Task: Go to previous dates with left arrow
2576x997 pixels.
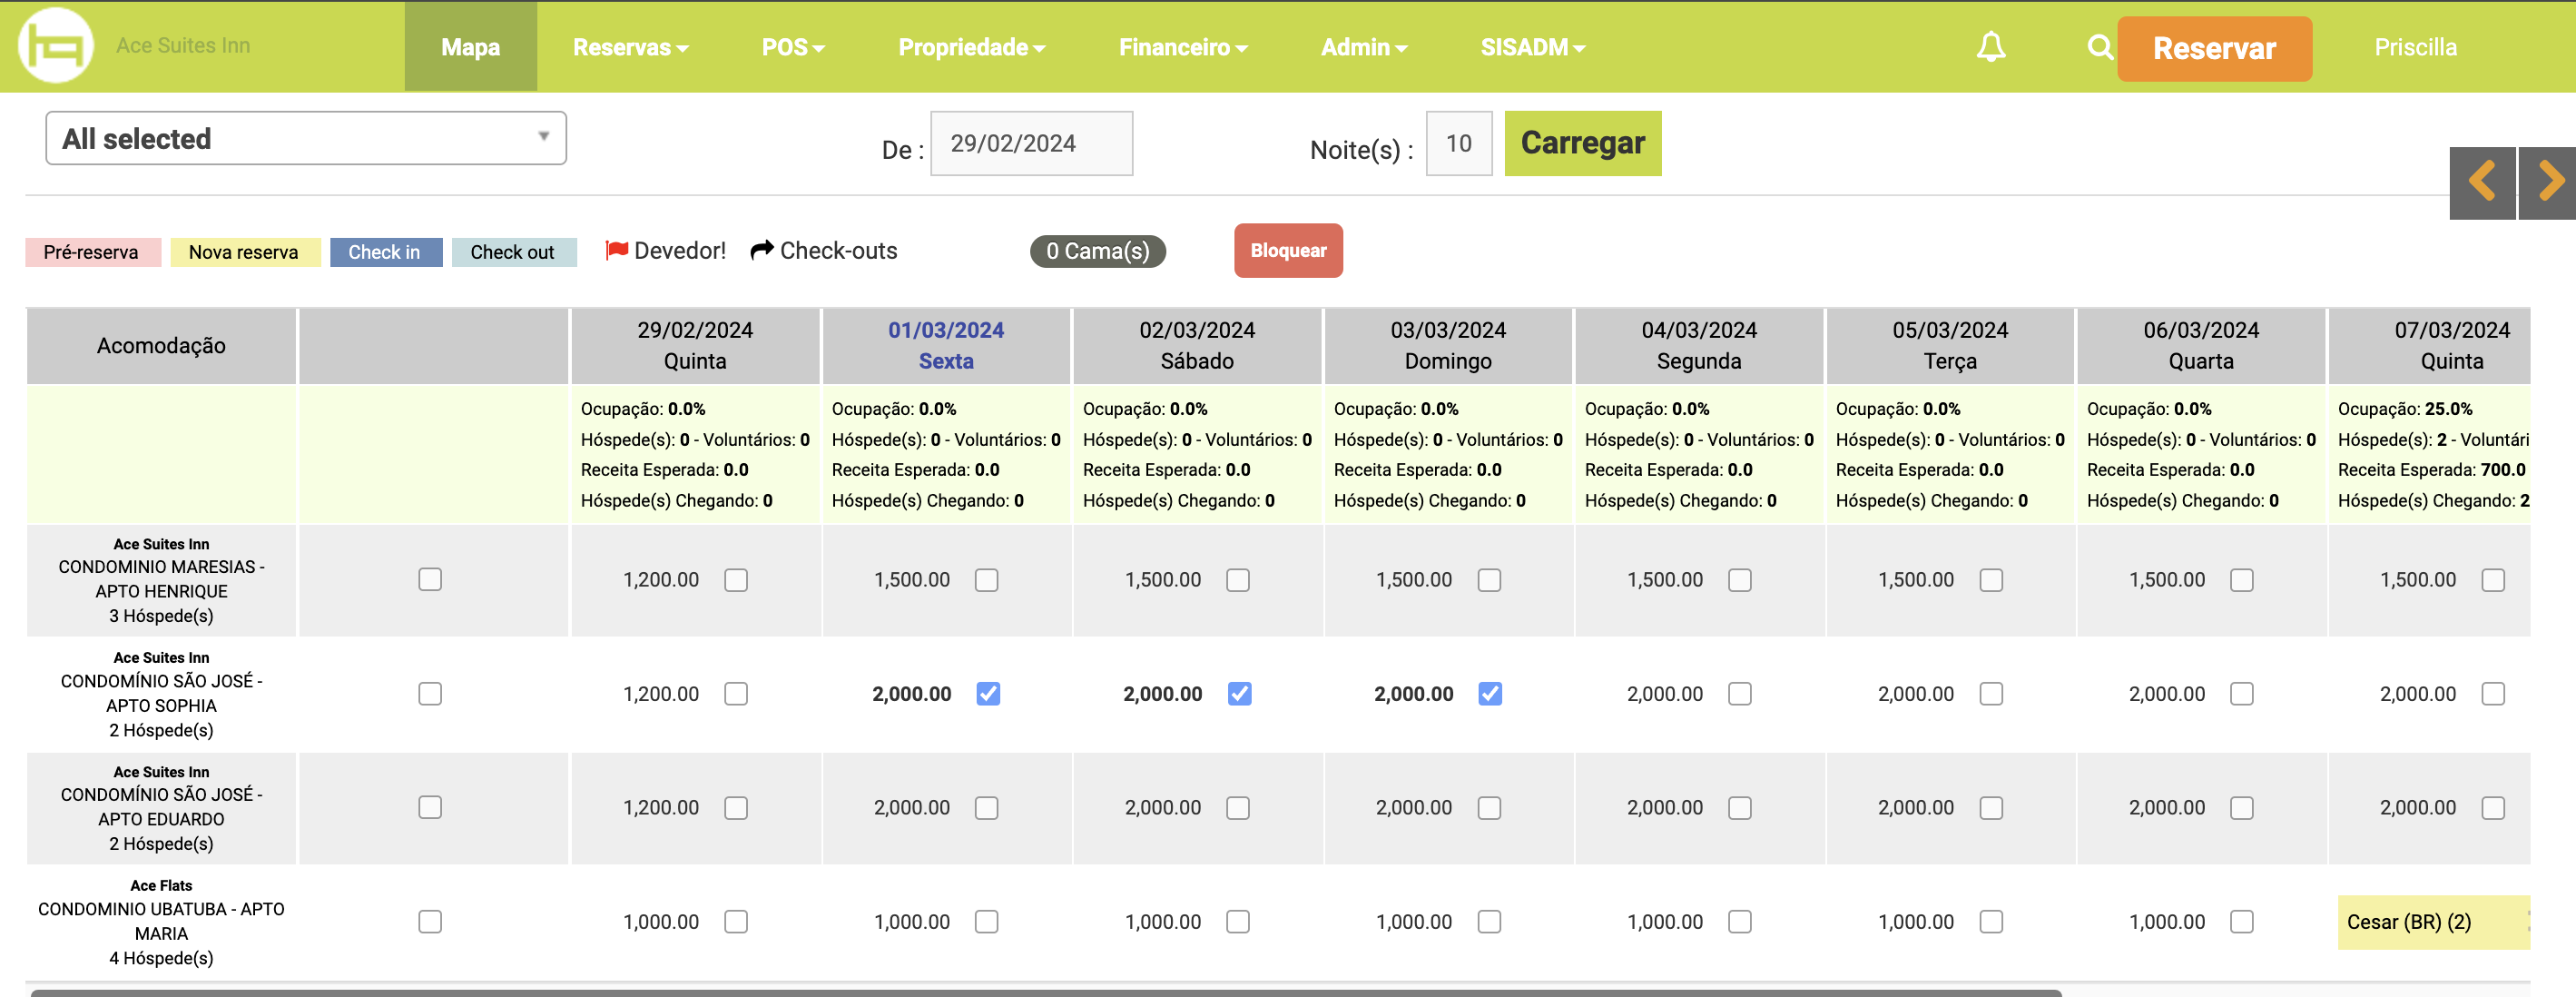Action: (2481, 182)
